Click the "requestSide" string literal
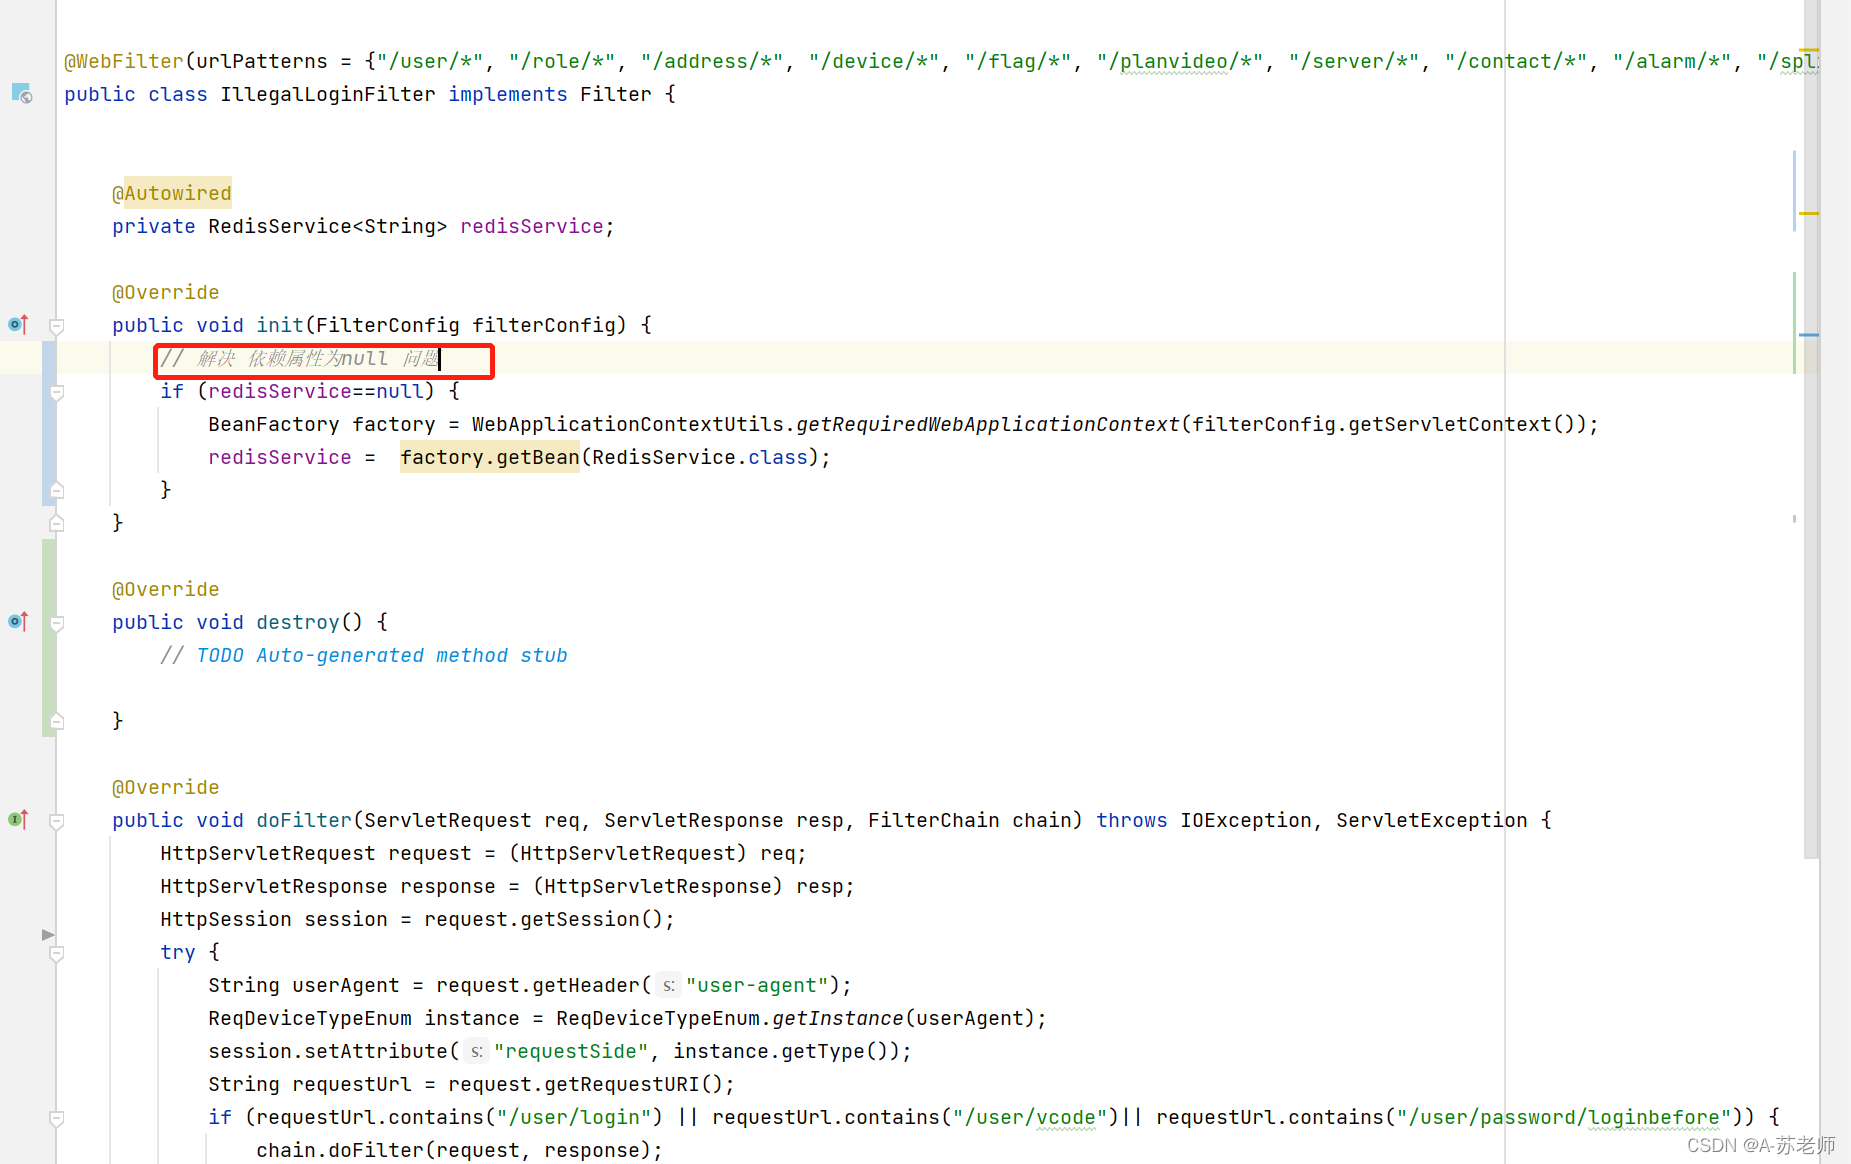Viewport: 1851px width, 1164px height. (571, 1051)
